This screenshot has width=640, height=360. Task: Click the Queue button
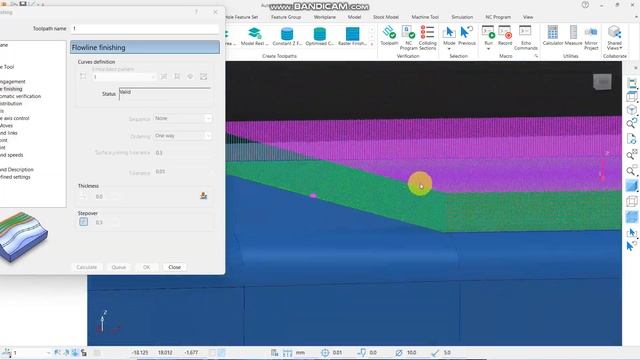pos(118,267)
